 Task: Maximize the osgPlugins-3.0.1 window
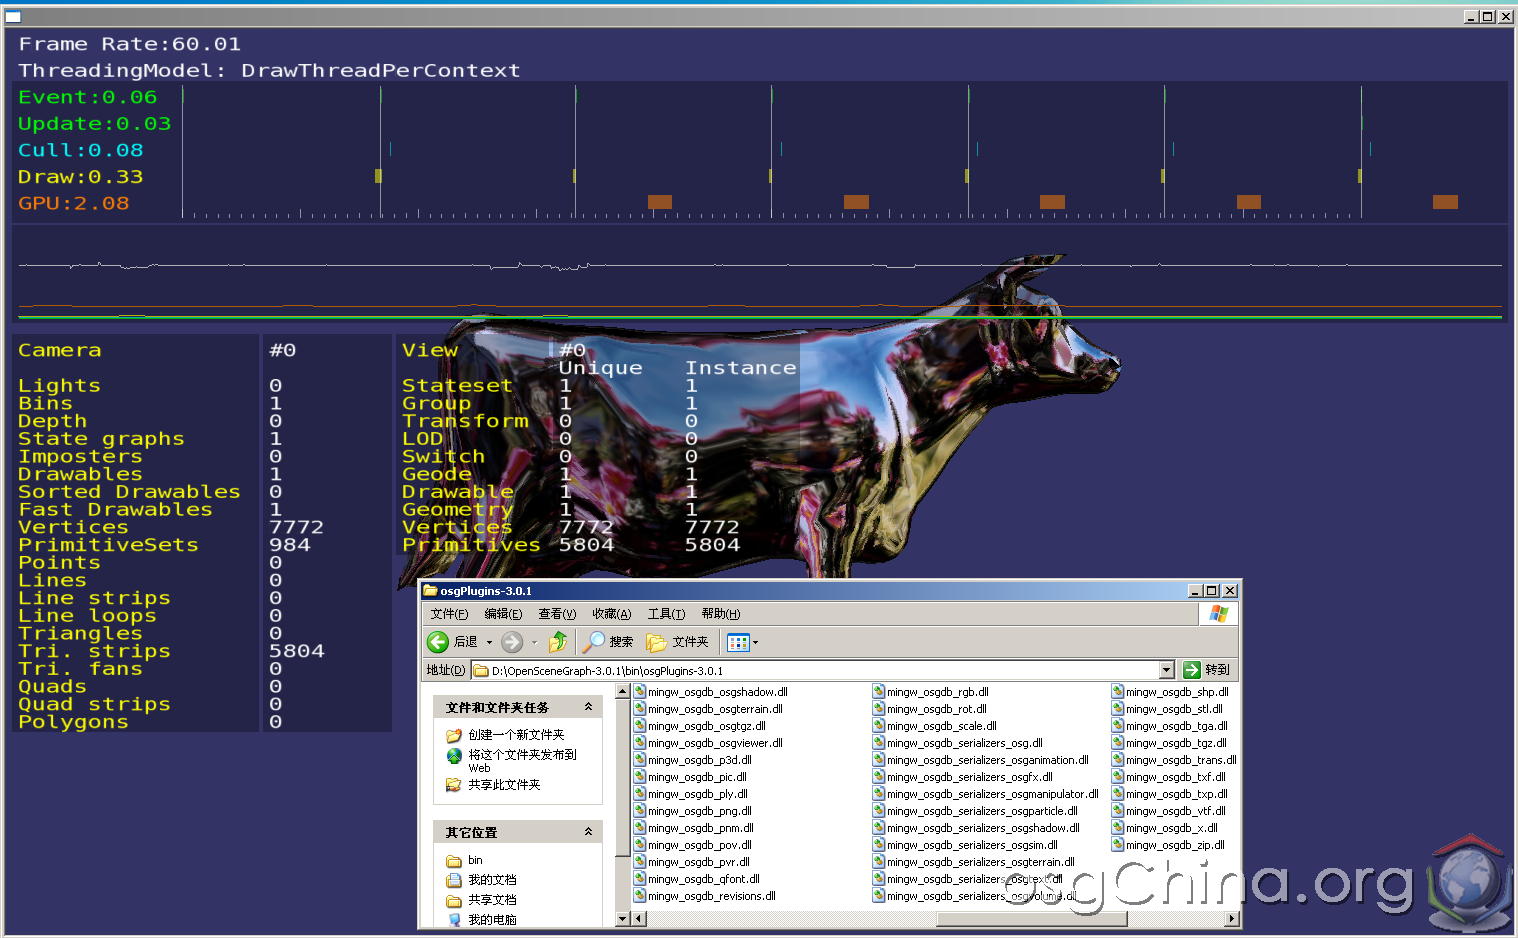tap(1212, 591)
